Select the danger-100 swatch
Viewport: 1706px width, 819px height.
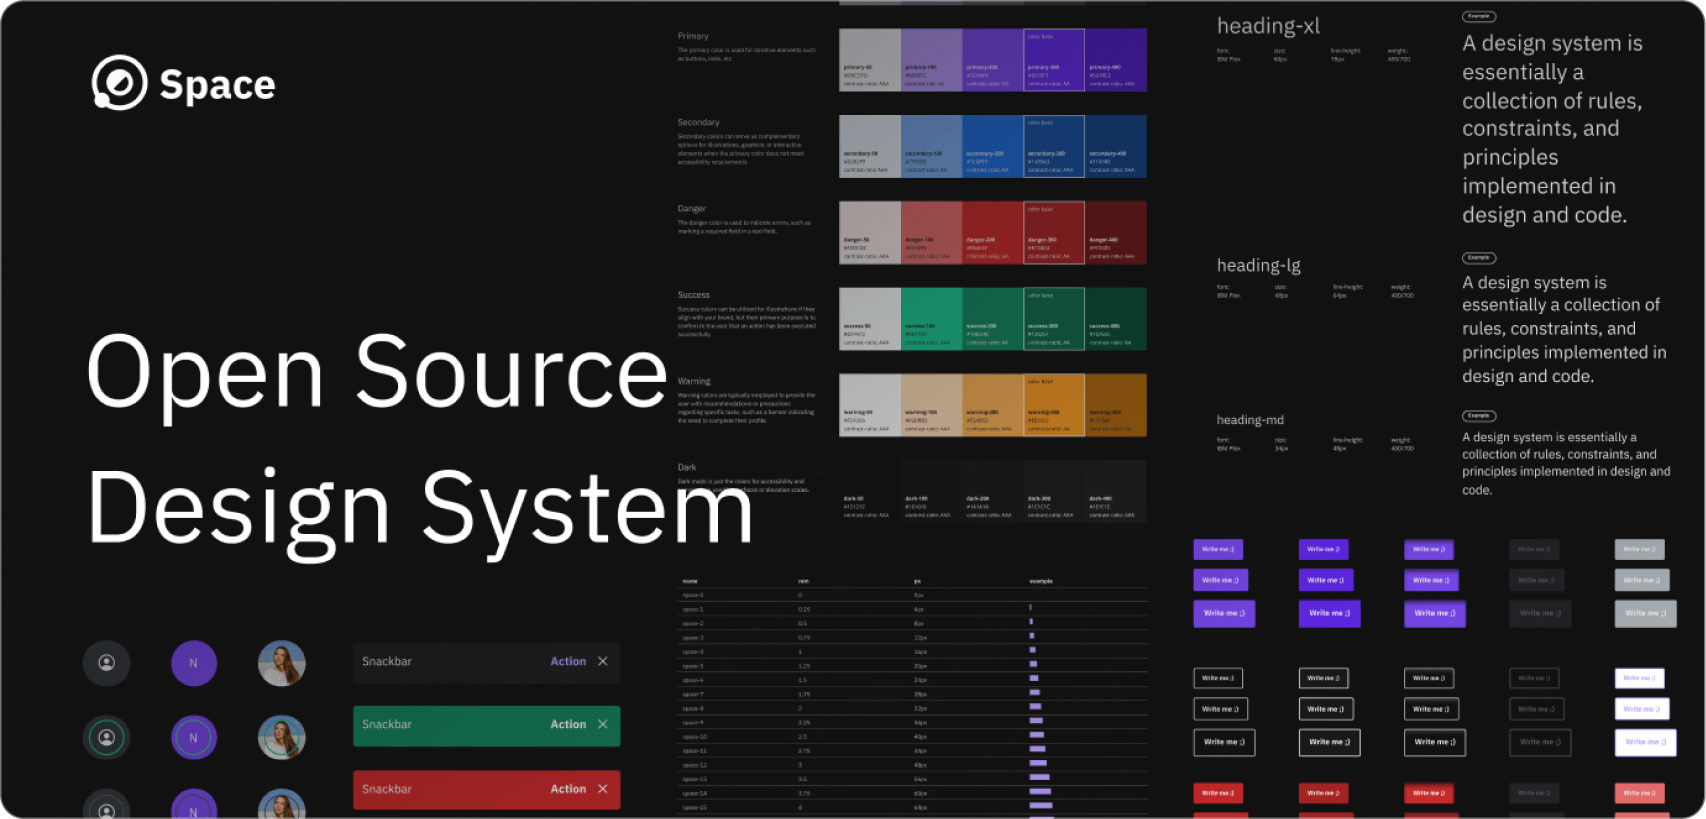click(x=932, y=233)
